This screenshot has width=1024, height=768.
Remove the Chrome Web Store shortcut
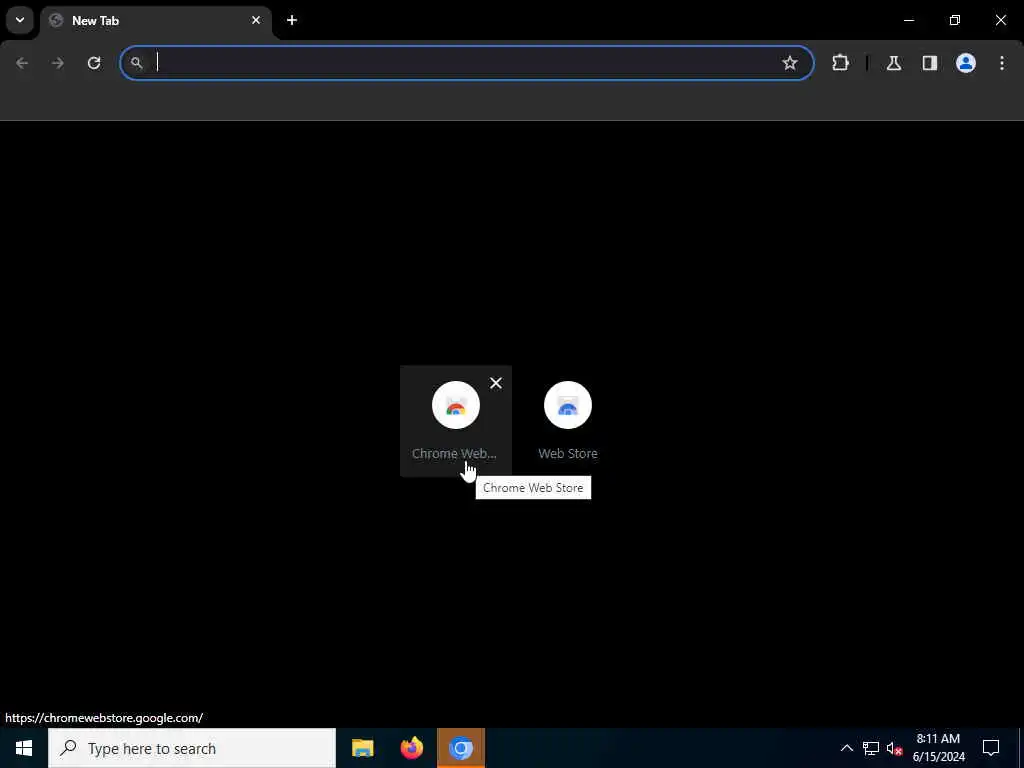496,383
